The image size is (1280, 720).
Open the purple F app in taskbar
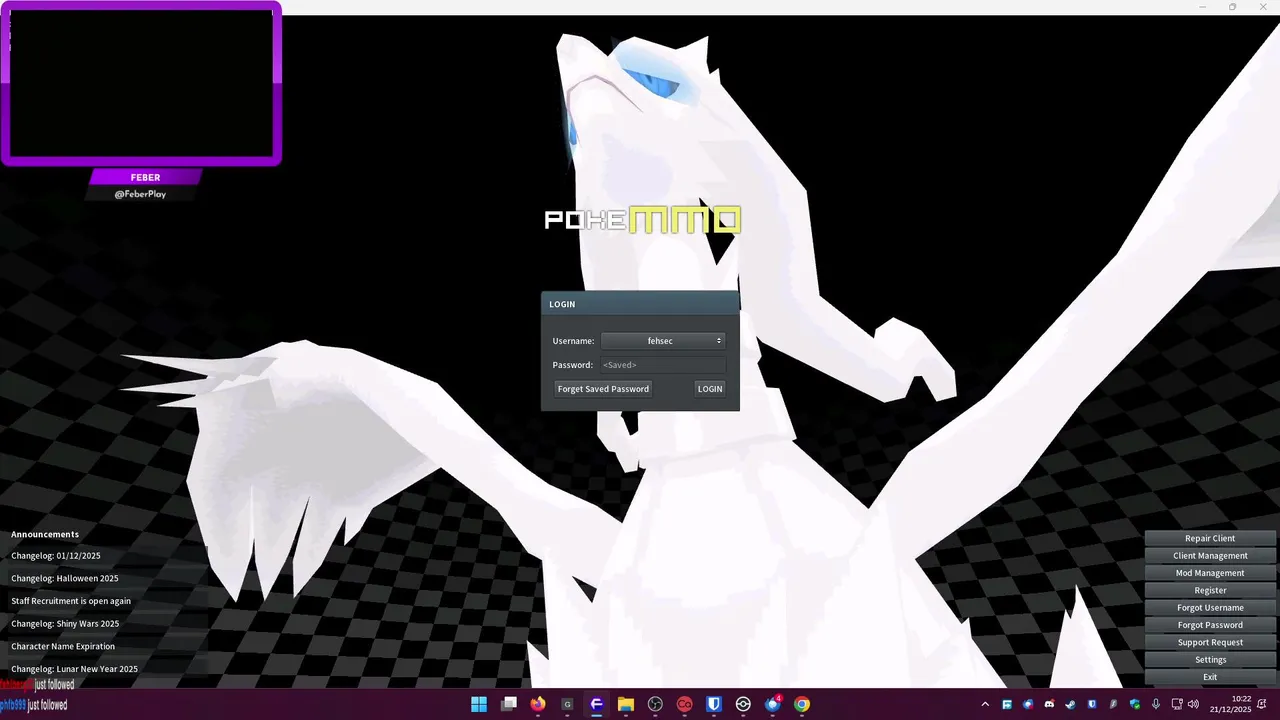[x=597, y=704]
